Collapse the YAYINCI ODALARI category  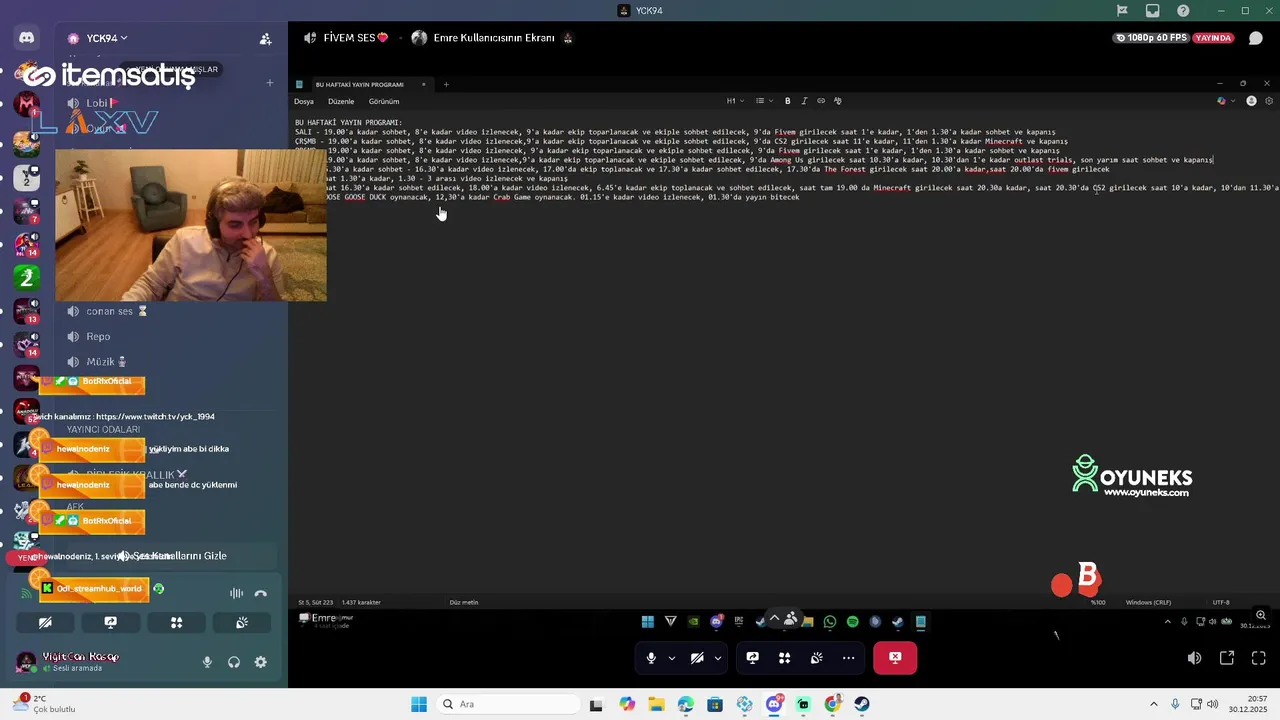tap(103, 429)
